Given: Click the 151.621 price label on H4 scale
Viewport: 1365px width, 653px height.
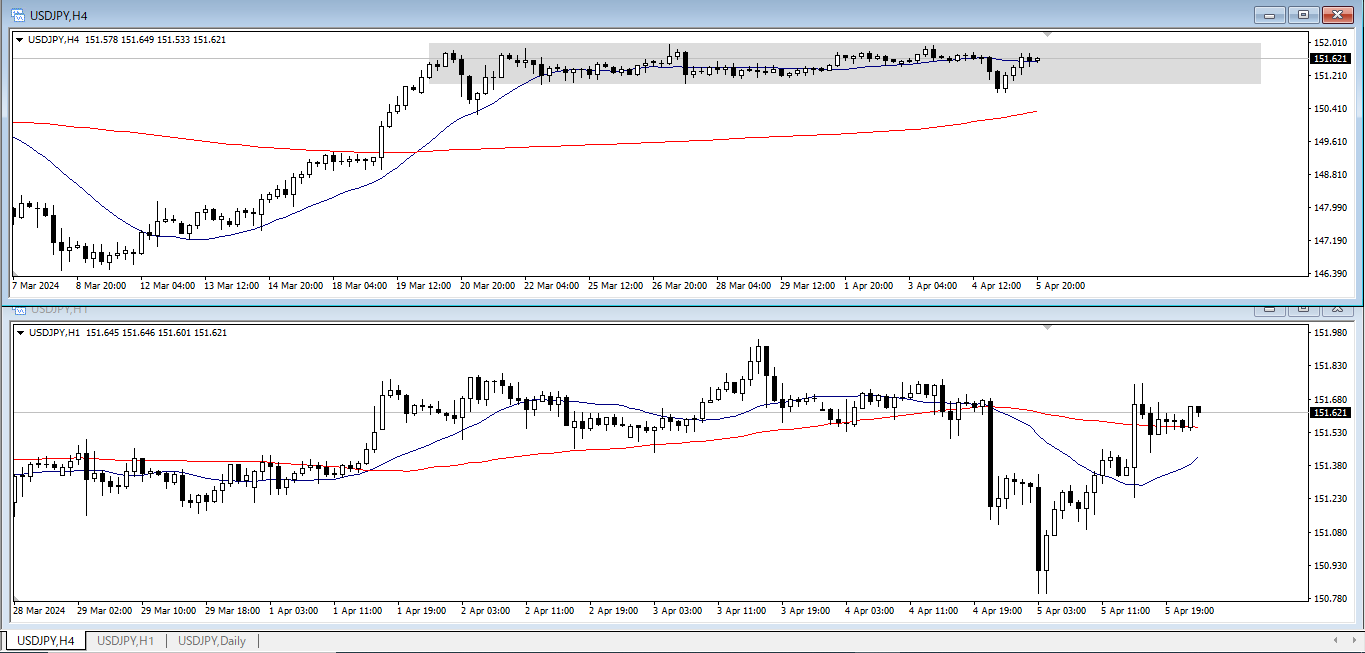Looking at the screenshot, I should 1330,59.
